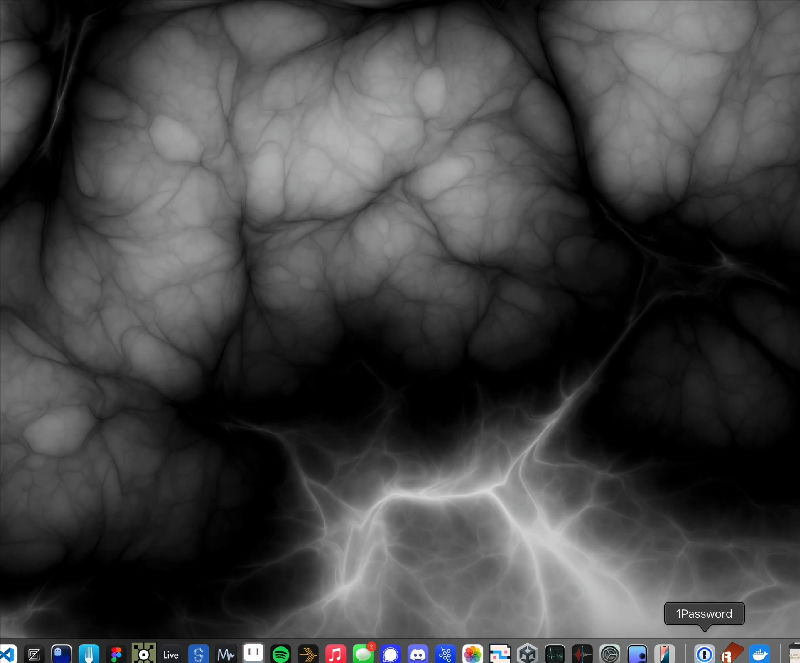Launch the Mindustry game from the Dock
The height and width of the screenshot is (663, 800).
click(143, 653)
